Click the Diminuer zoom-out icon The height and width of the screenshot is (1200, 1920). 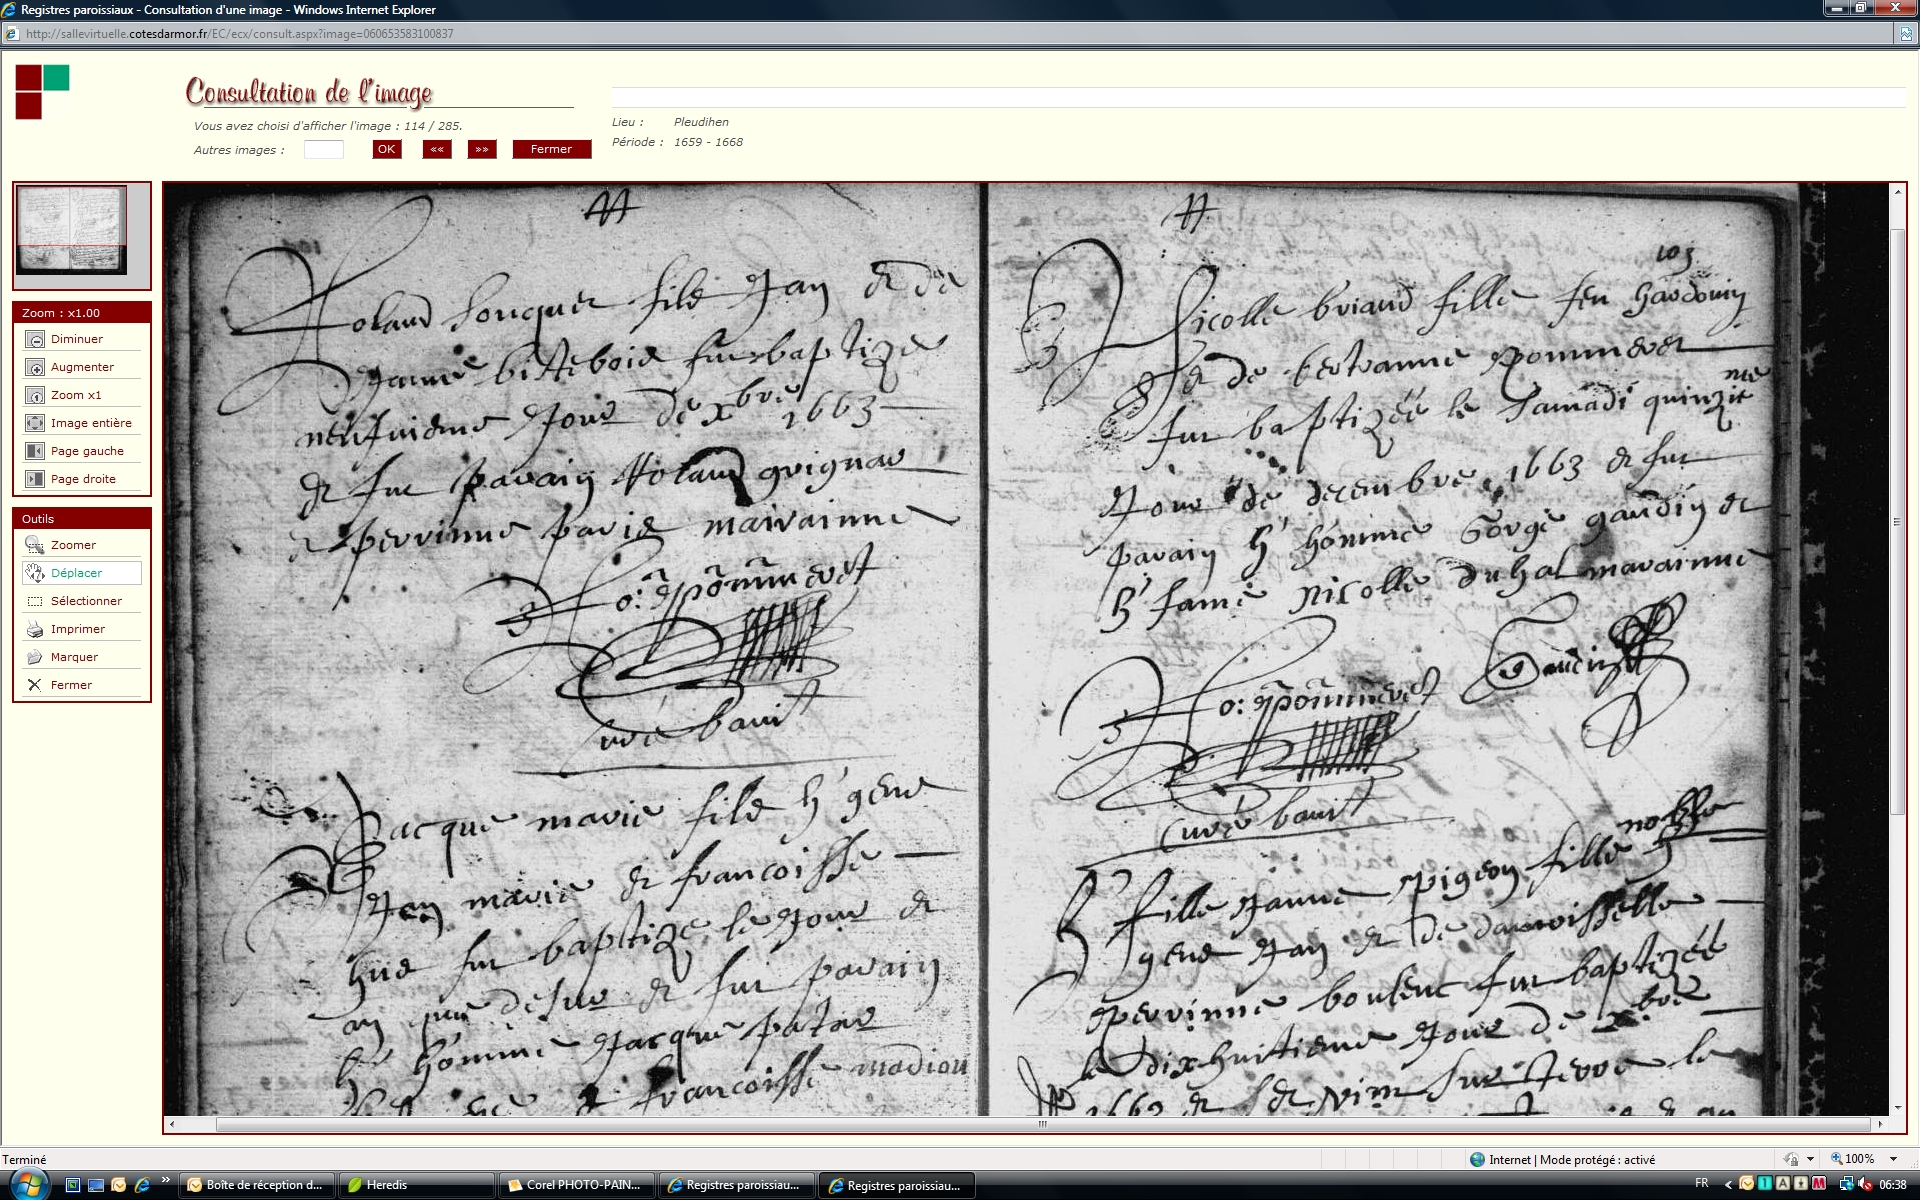pyautogui.click(x=35, y=340)
